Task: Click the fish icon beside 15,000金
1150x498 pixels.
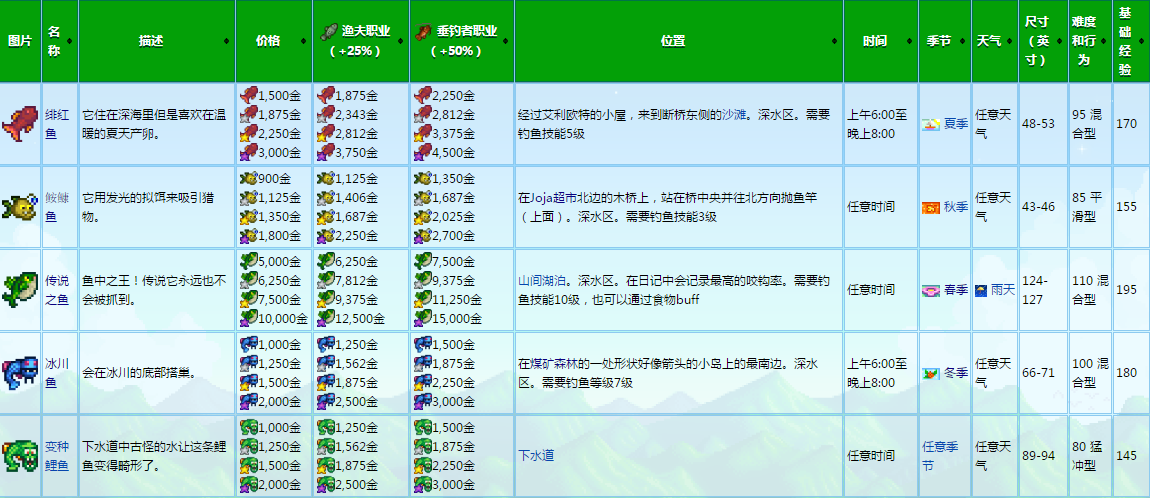Action: tap(422, 318)
